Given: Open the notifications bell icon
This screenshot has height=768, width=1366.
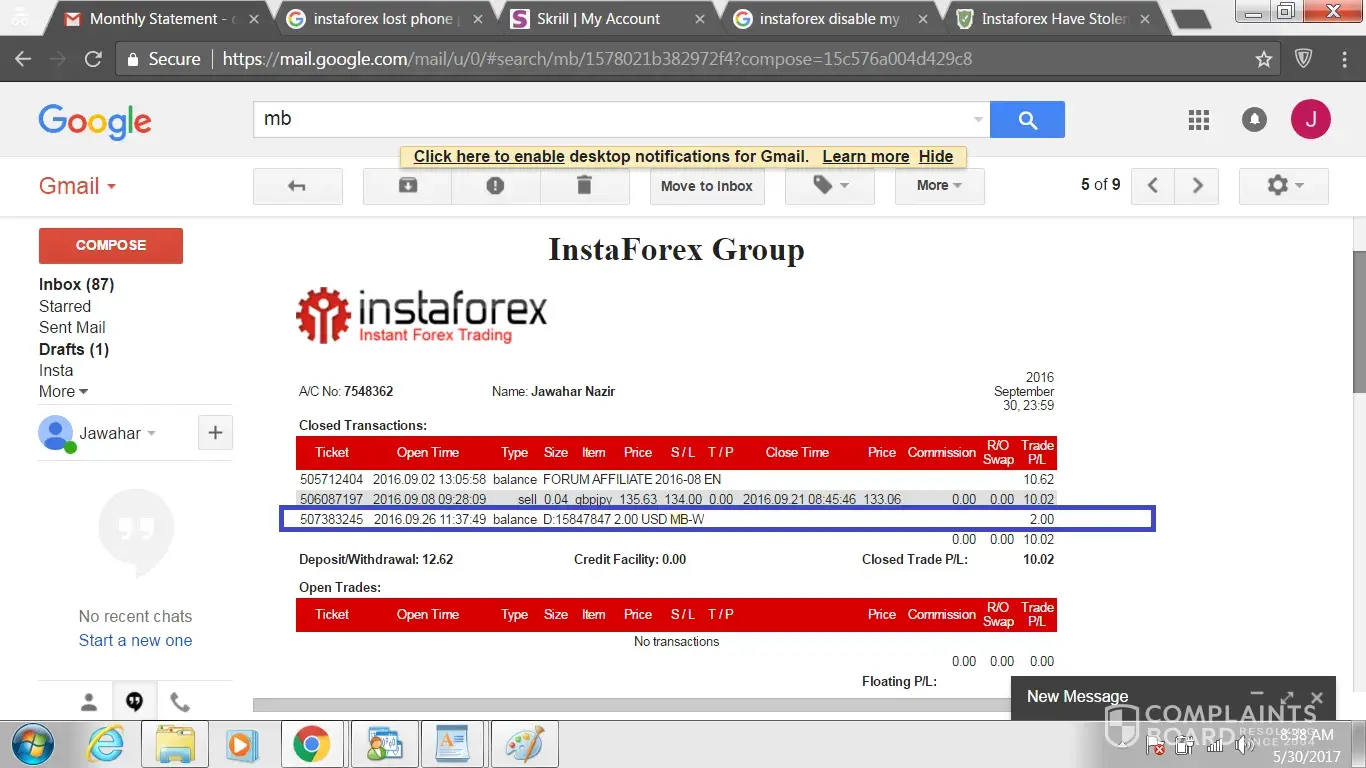Looking at the screenshot, I should pos(1254,120).
